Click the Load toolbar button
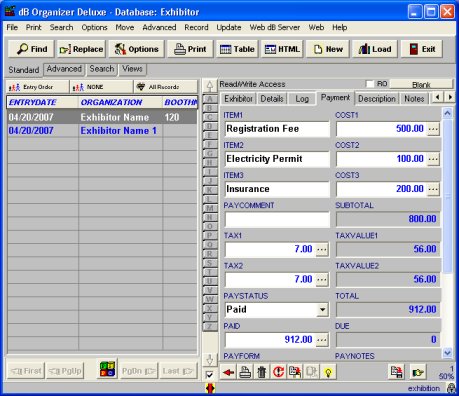The height and width of the screenshot is (396, 459). [x=375, y=49]
